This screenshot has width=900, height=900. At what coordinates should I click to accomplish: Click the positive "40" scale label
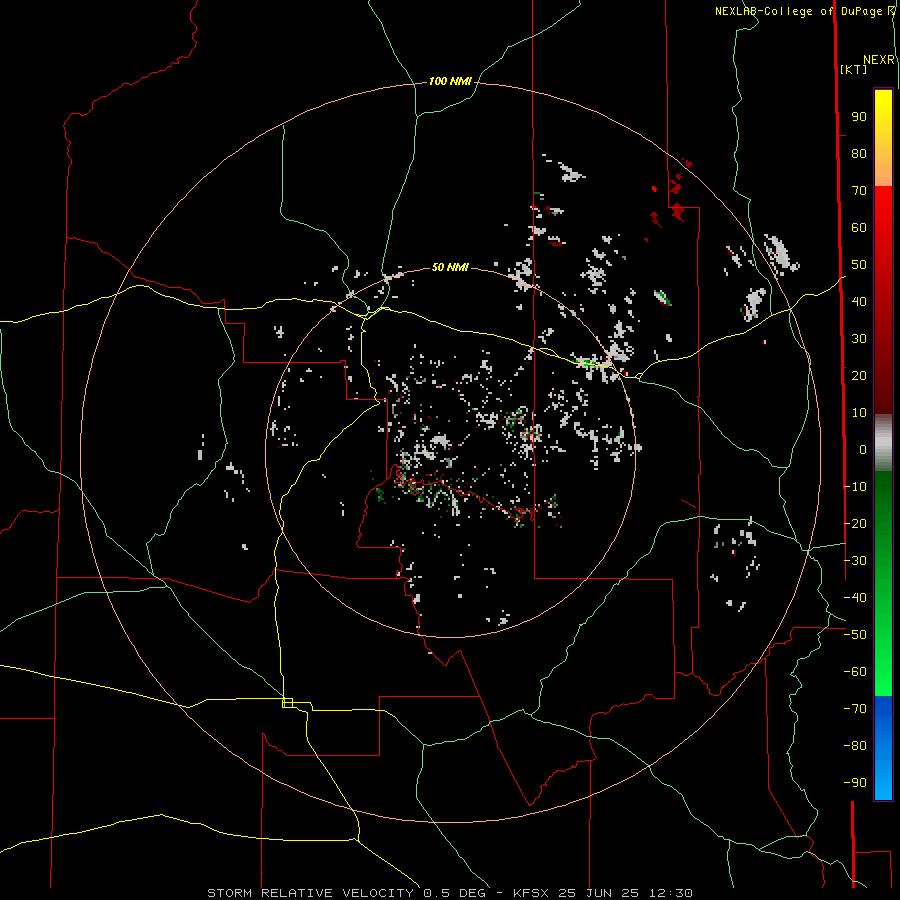859,301
